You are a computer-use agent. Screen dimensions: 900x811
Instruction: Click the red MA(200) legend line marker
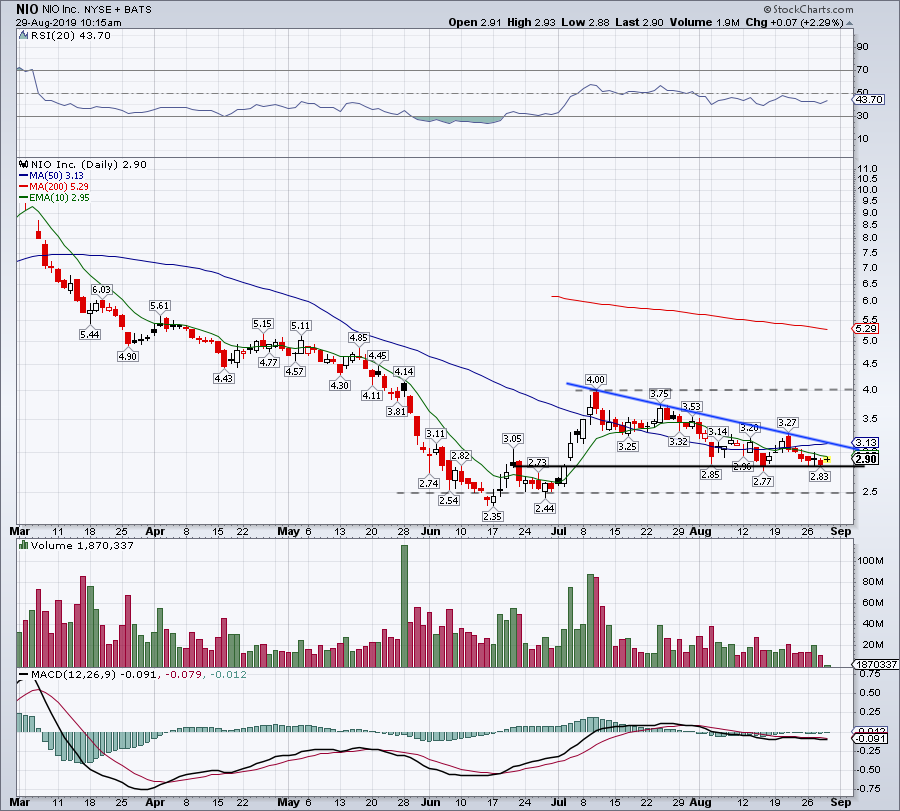click(x=24, y=187)
